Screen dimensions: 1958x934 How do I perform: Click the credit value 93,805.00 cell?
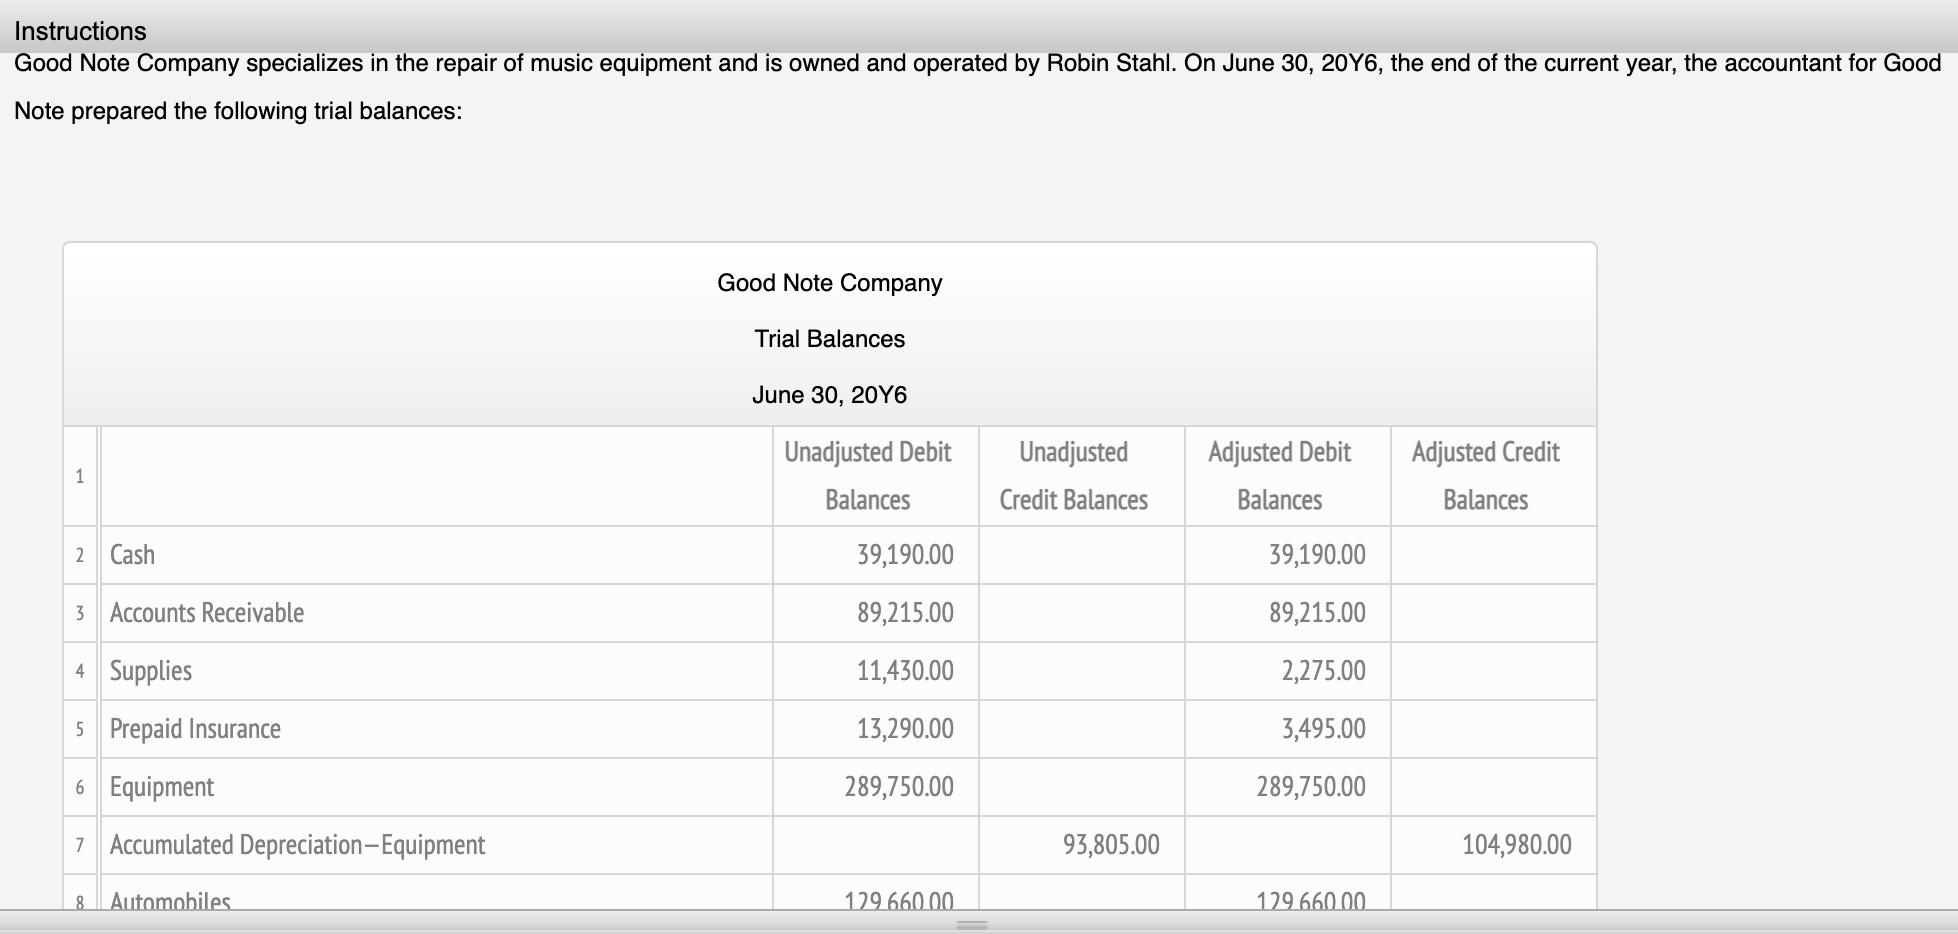point(1111,845)
